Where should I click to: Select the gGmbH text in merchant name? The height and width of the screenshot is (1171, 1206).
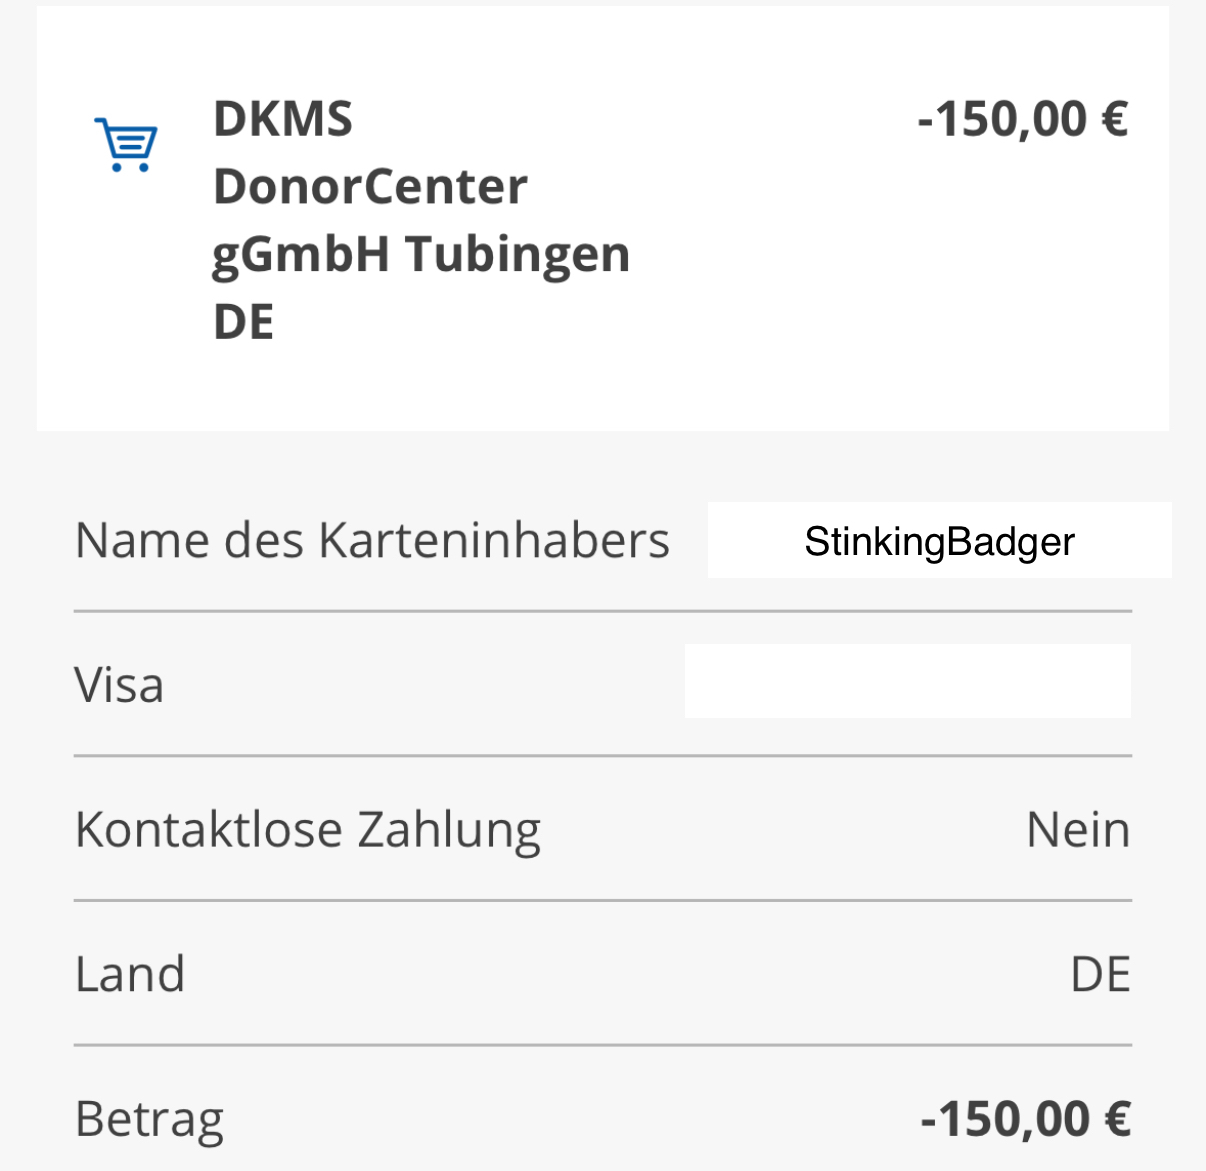point(300,254)
